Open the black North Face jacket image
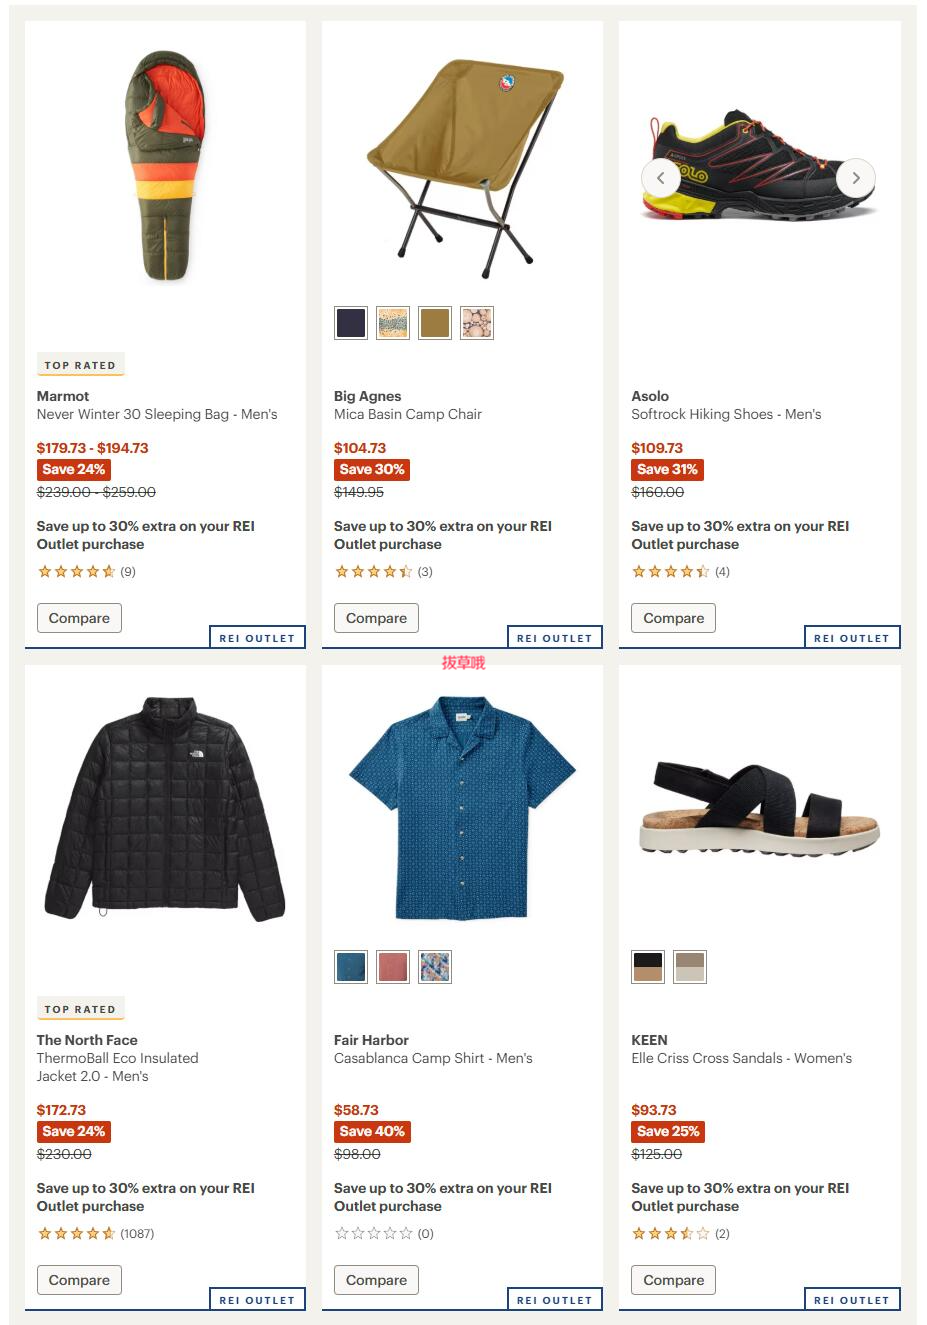The width and height of the screenshot is (927, 1325). [165, 807]
